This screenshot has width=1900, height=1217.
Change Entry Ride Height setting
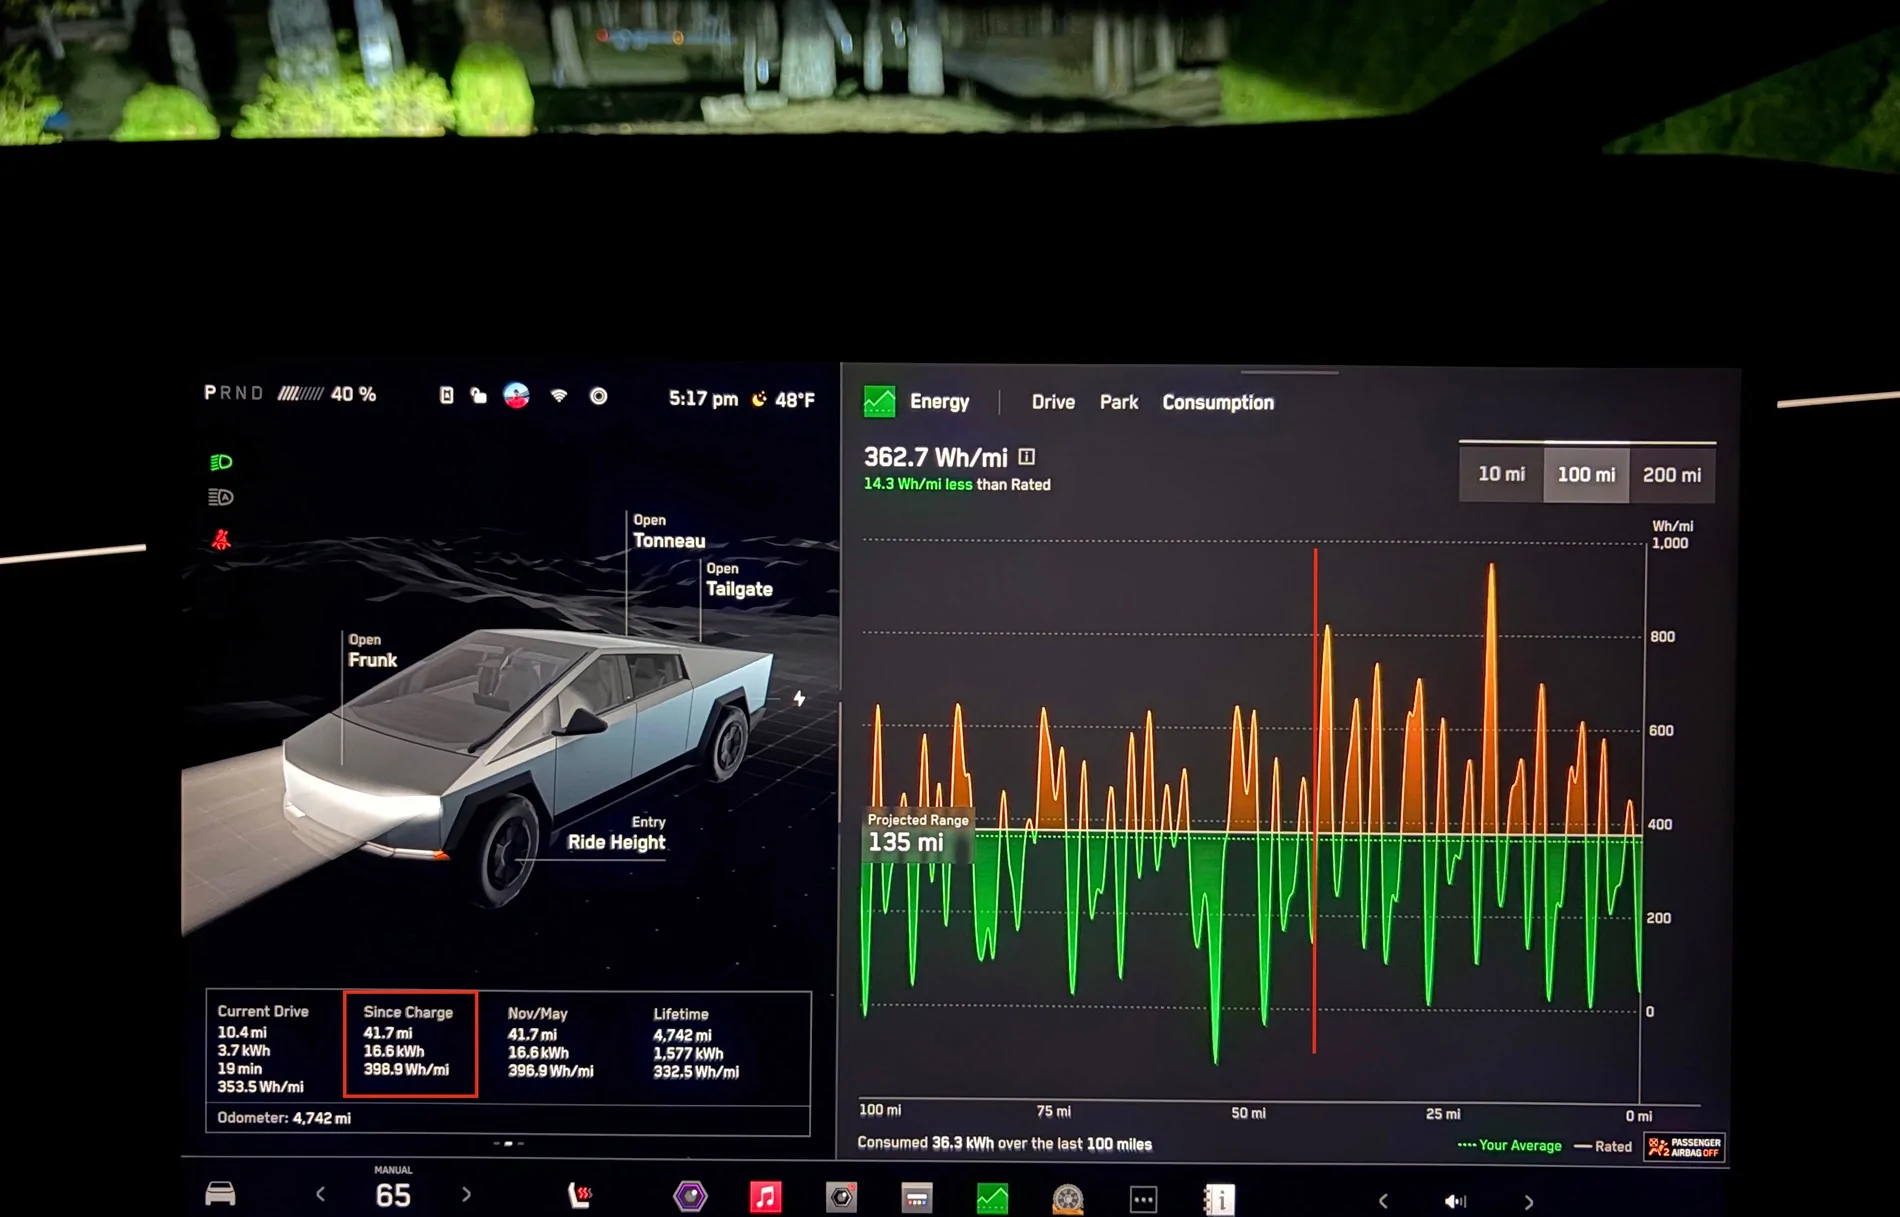[616, 833]
